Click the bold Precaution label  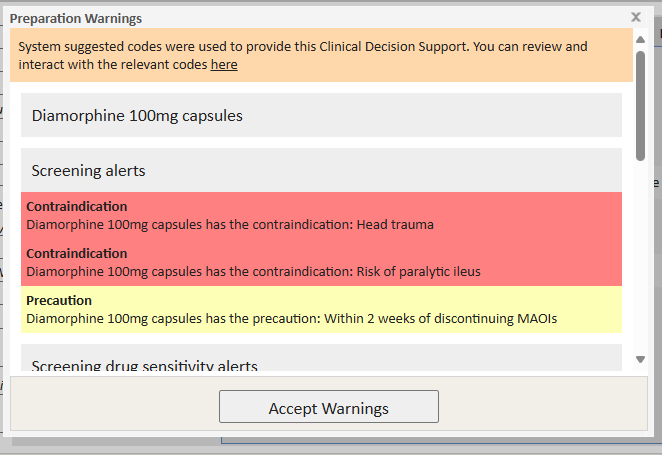59,301
